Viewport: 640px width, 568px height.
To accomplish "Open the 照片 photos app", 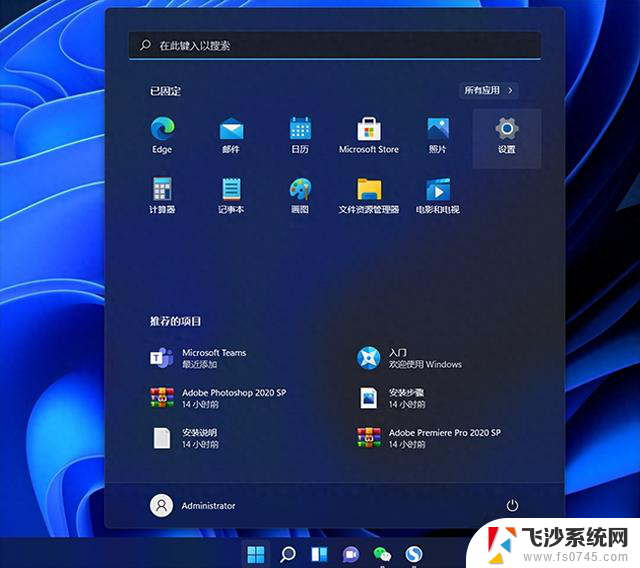I will click(438, 135).
